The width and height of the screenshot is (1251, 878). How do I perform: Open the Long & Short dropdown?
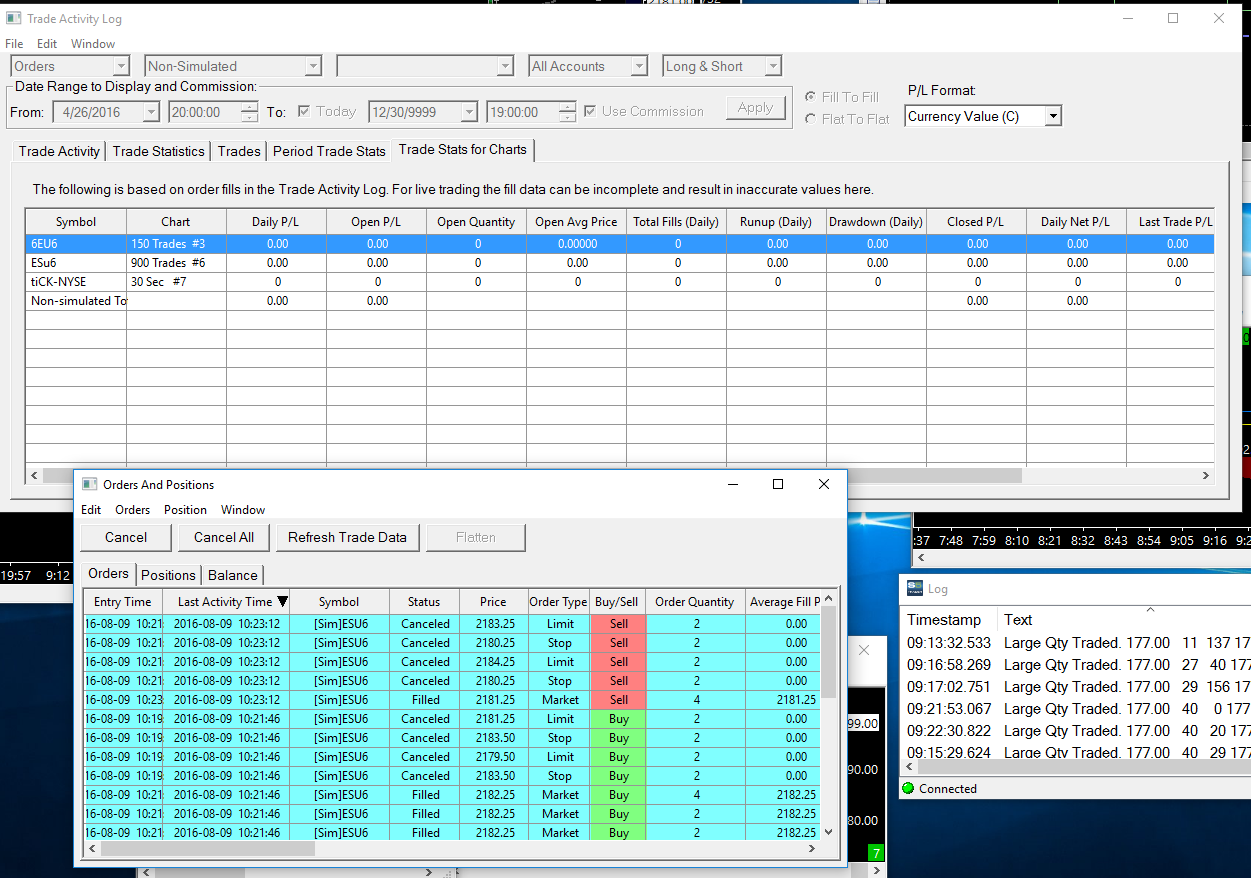pos(772,67)
